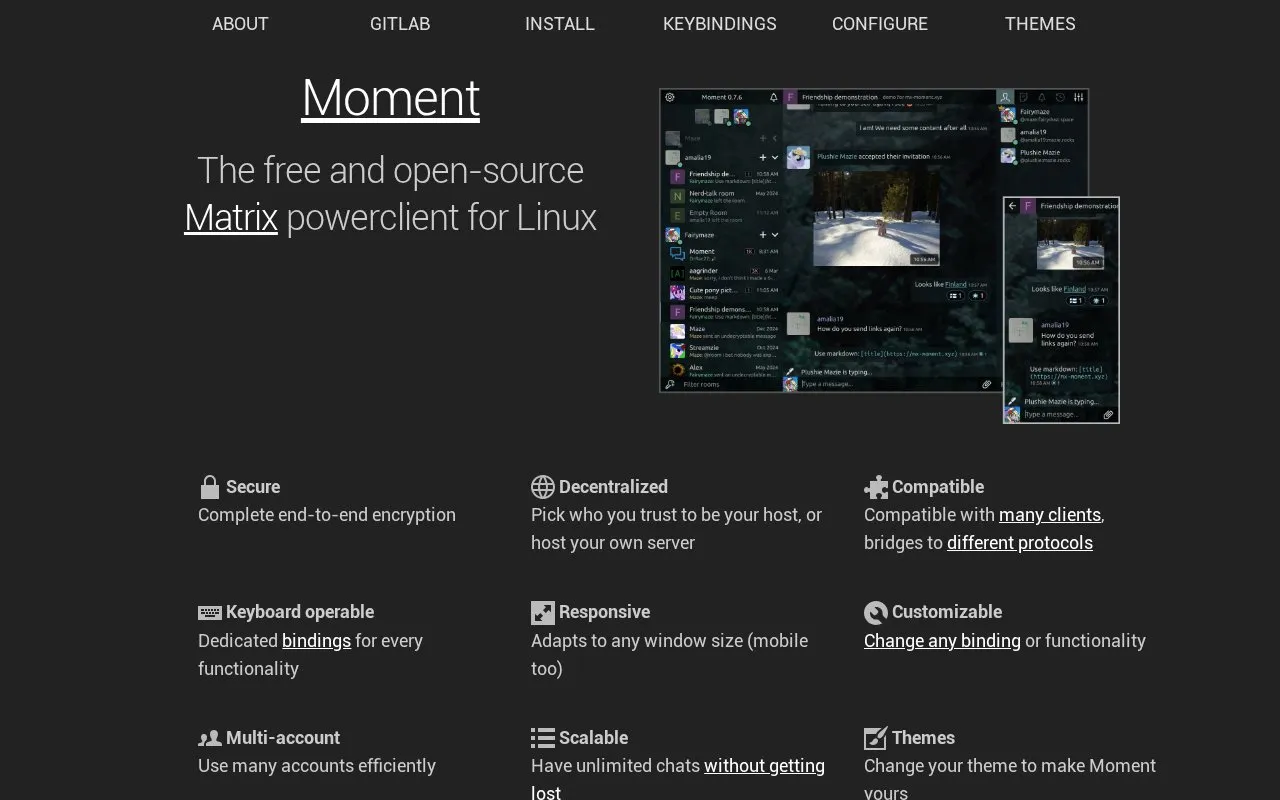Click the puzzle piece icon beside Compatible
This screenshot has height=800, width=1280.
click(x=876, y=487)
